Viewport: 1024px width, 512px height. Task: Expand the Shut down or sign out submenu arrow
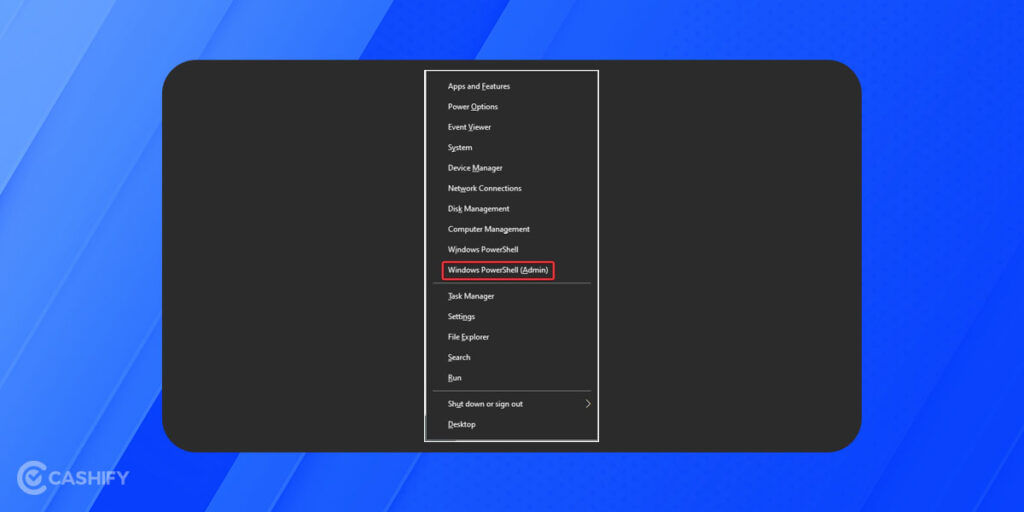coord(588,404)
